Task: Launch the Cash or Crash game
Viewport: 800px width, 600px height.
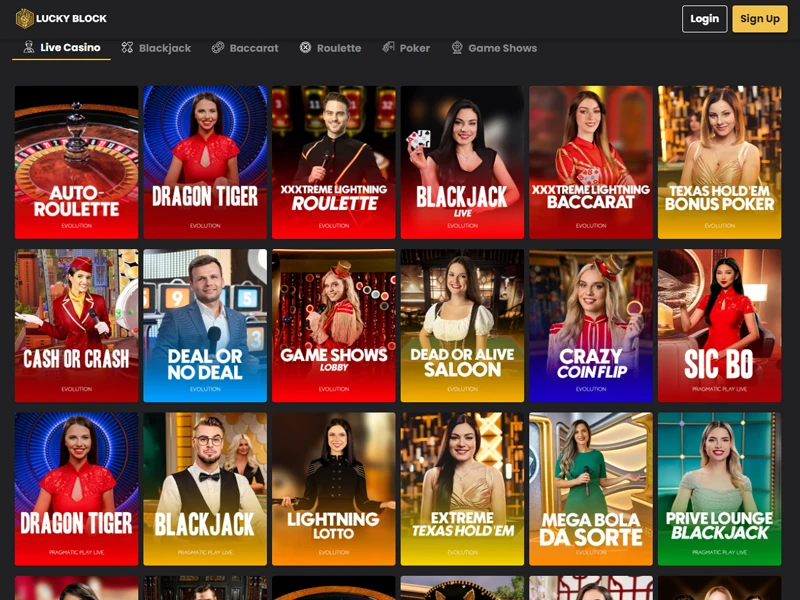Action: [77, 326]
